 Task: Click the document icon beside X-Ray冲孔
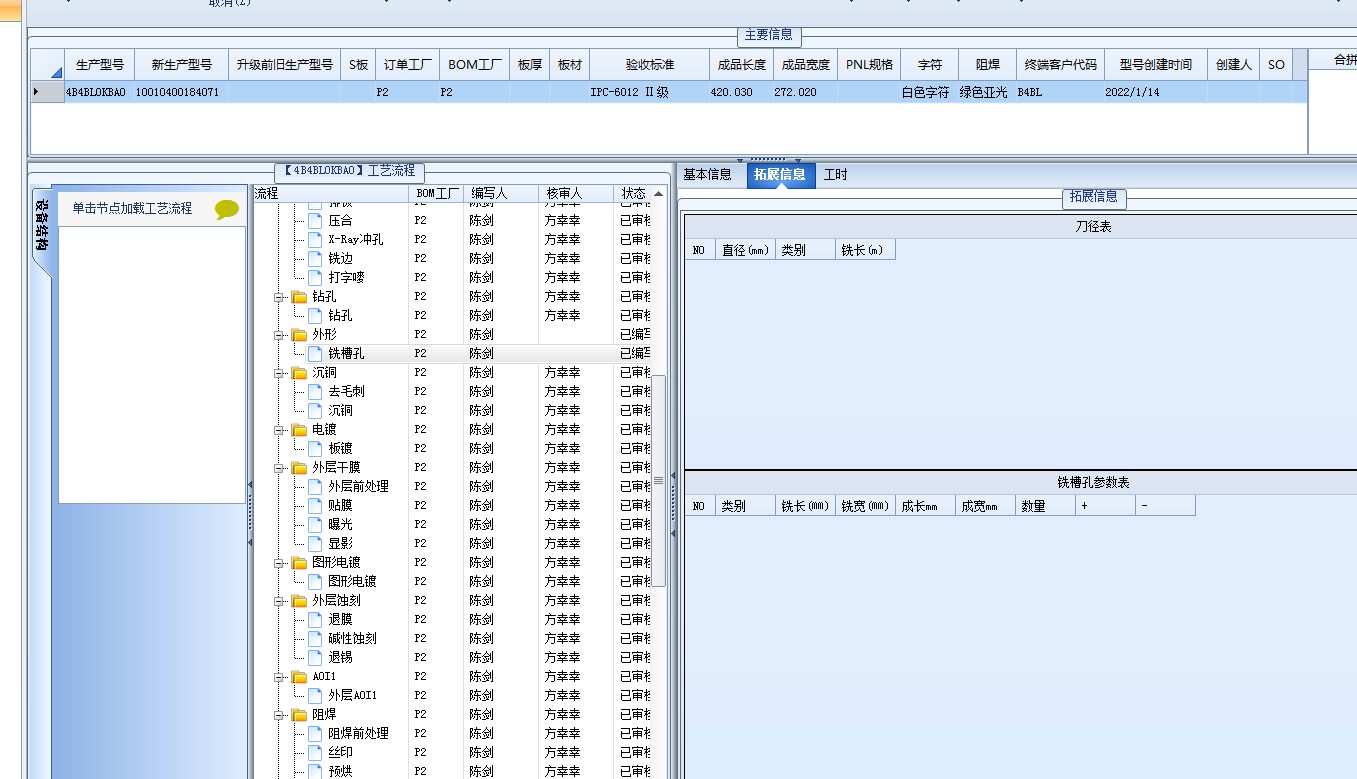[x=315, y=239]
